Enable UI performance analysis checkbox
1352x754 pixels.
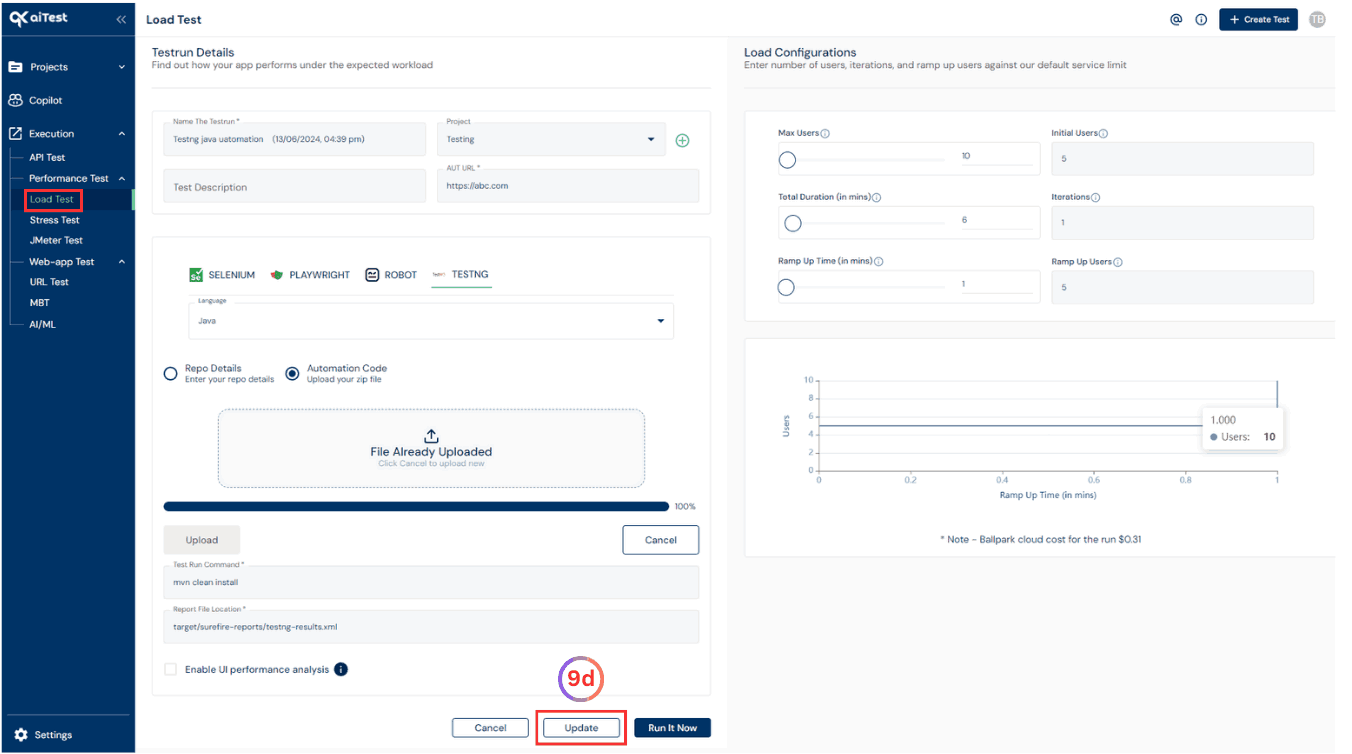170,669
